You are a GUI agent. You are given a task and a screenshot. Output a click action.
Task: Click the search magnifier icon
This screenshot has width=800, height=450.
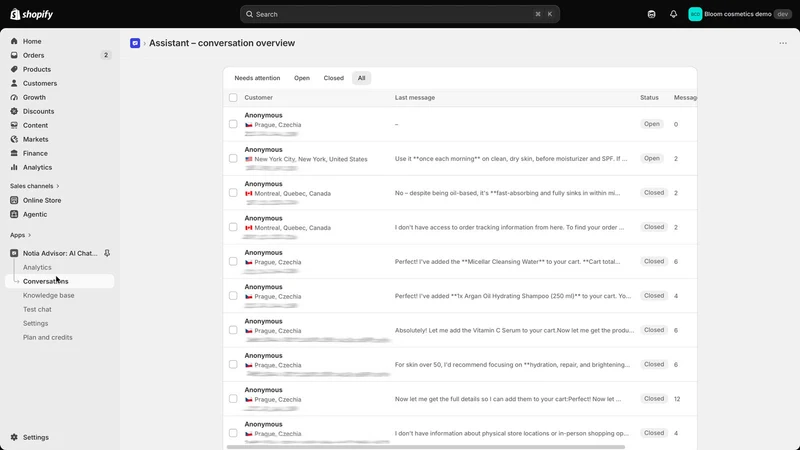point(249,14)
